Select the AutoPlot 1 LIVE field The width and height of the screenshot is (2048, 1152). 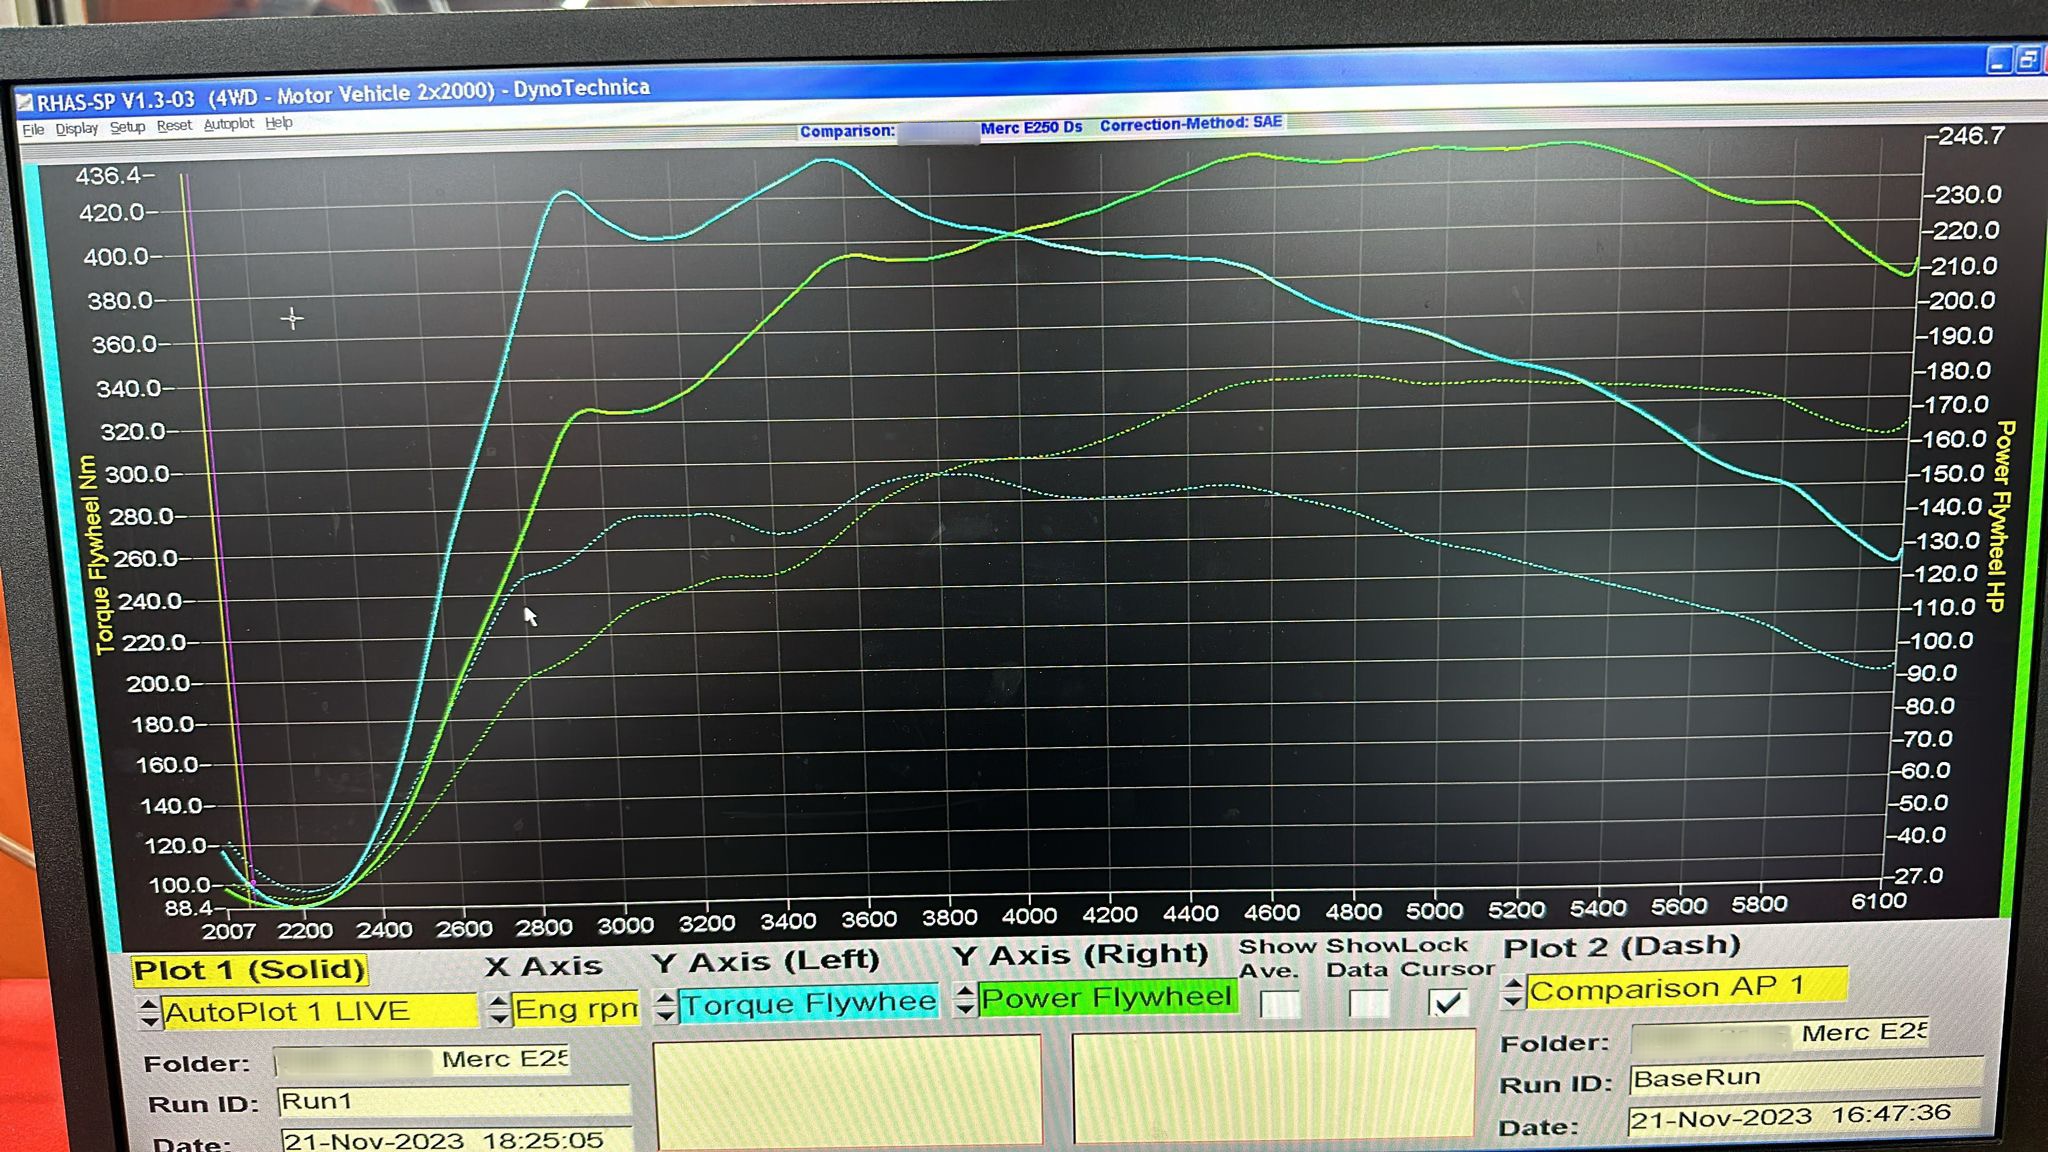[319, 1012]
